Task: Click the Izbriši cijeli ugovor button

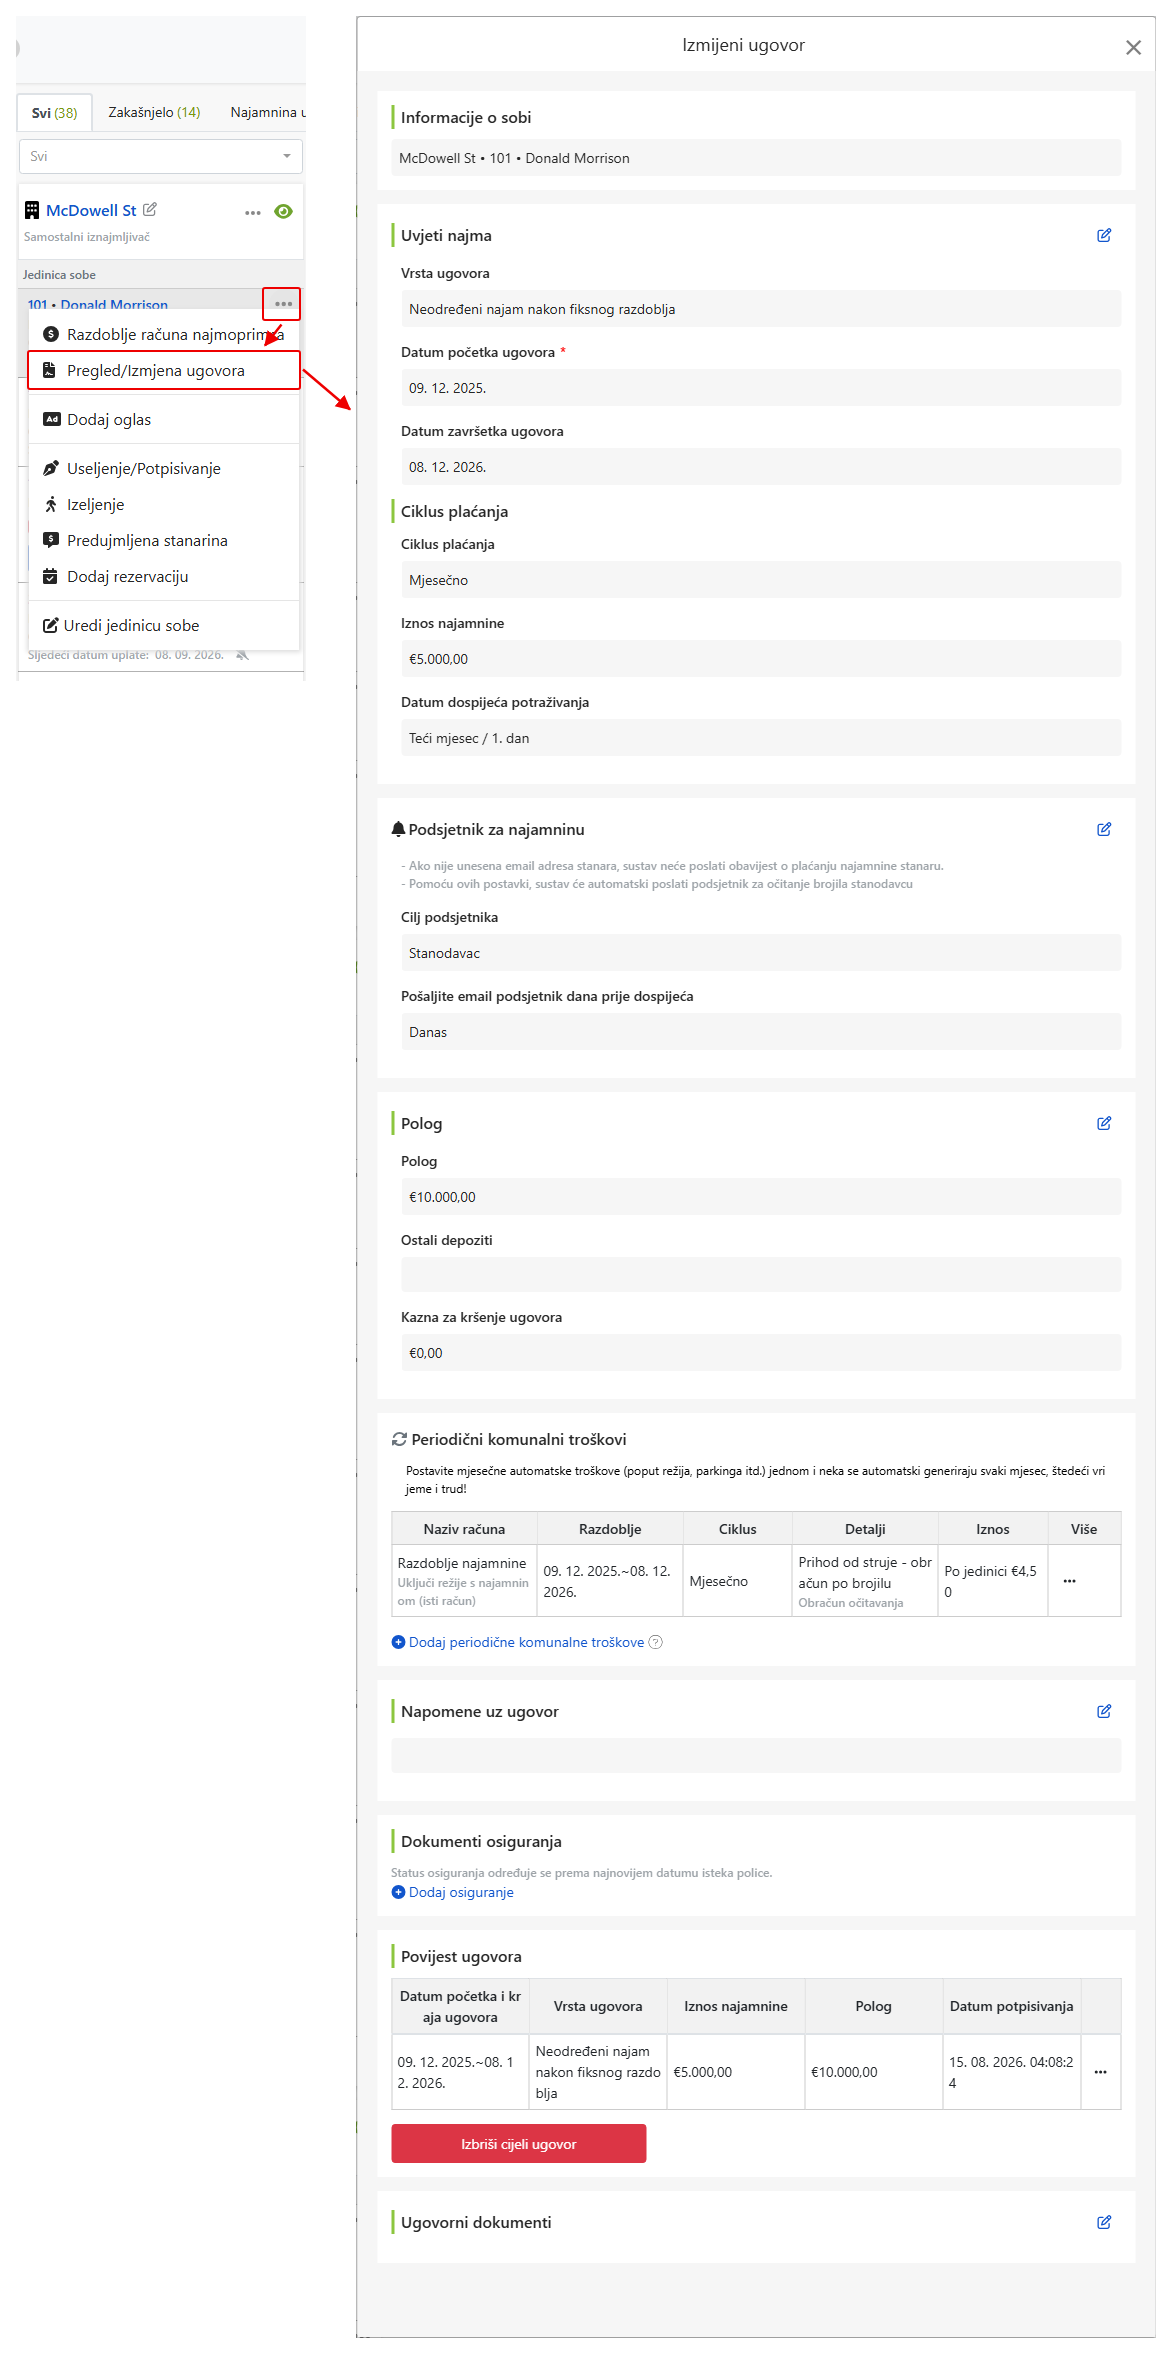Action: (x=518, y=2144)
